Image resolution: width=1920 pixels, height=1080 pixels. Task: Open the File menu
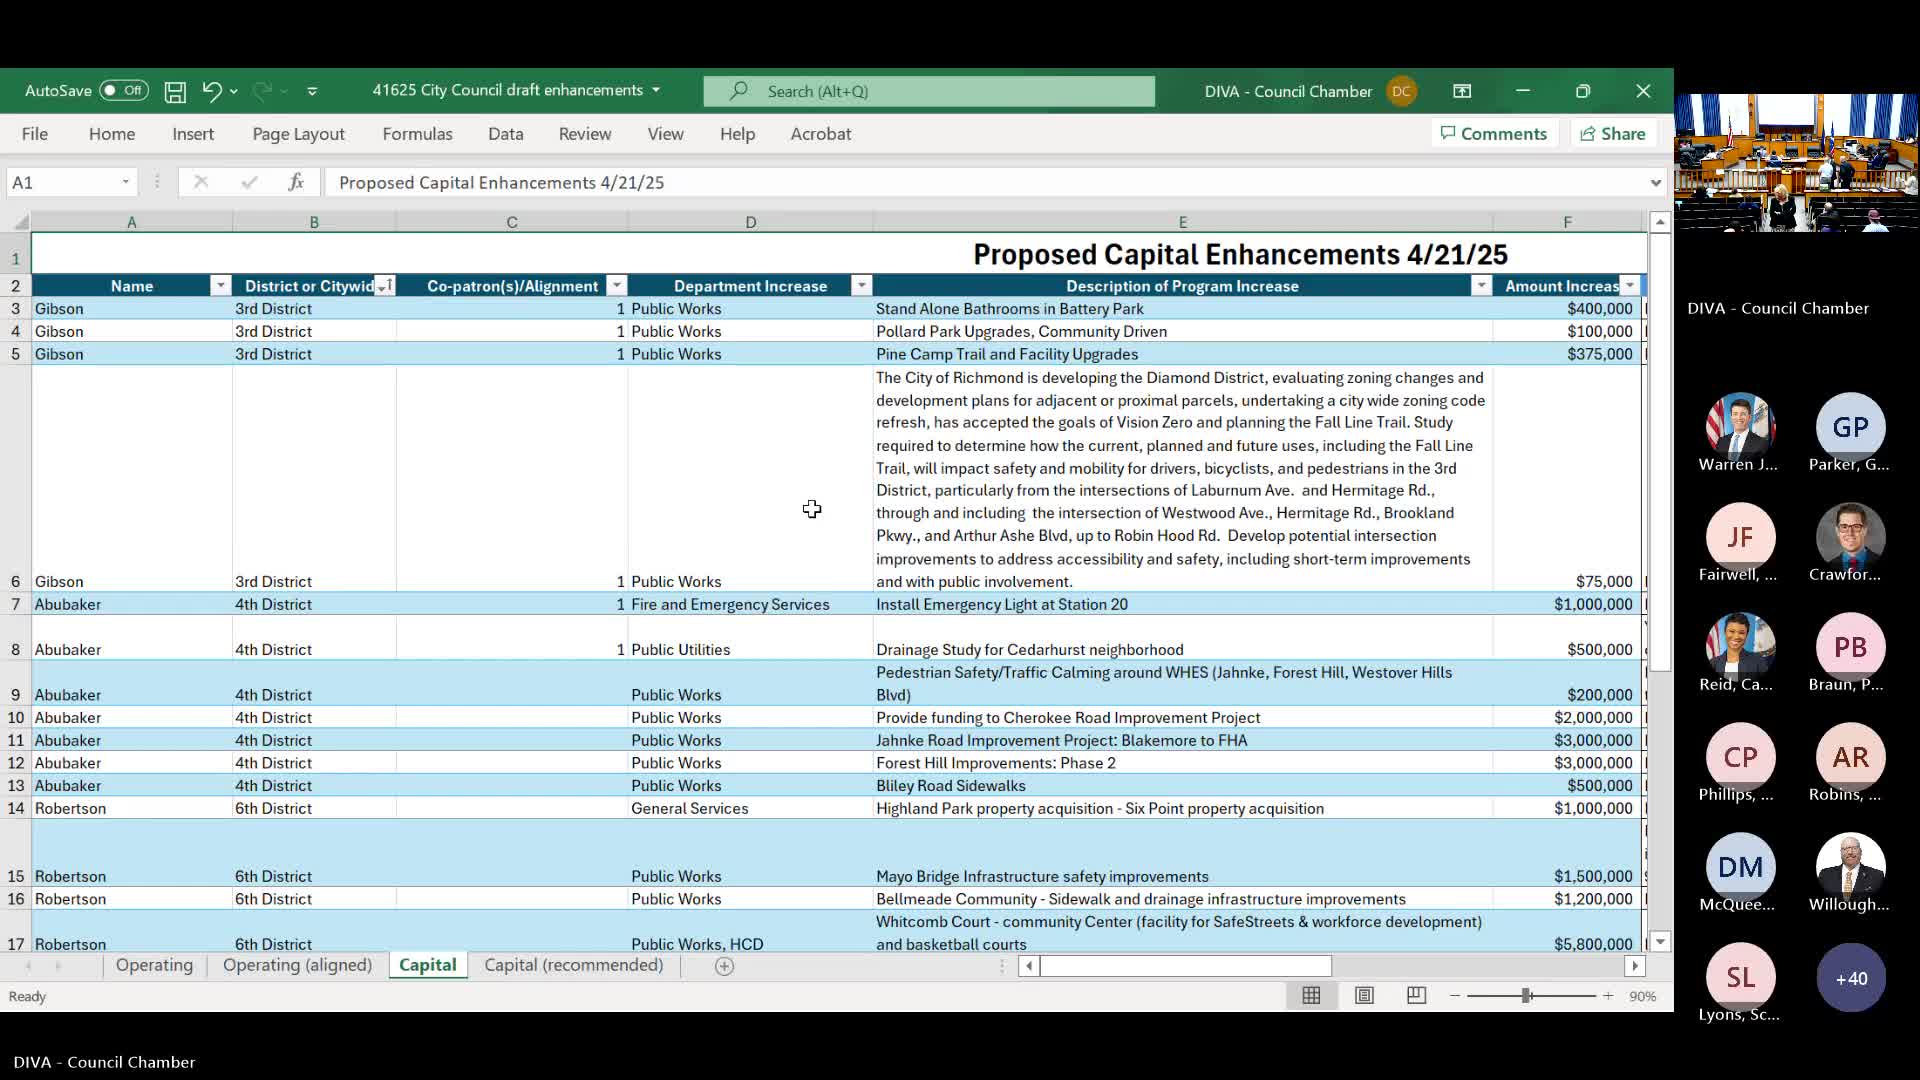[x=35, y=134]
